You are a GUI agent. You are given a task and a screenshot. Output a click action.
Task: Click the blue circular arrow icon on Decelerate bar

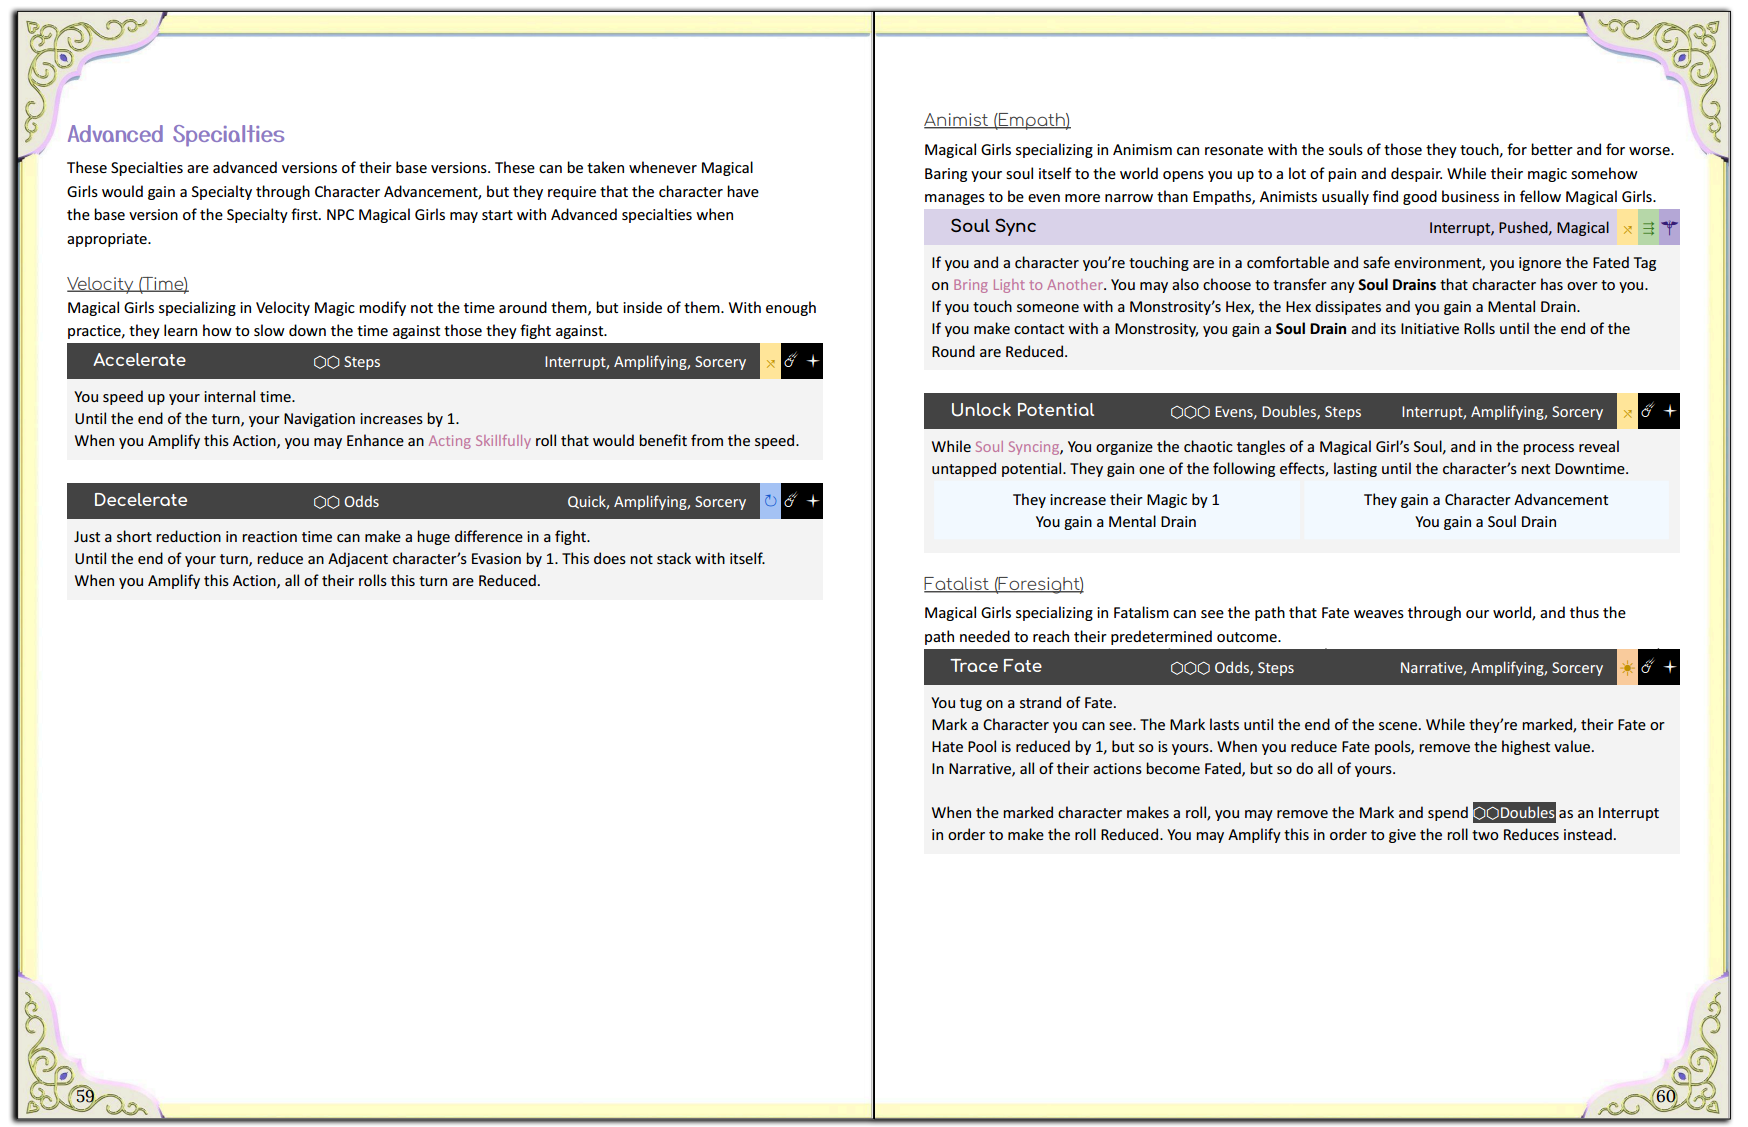click(x=770, y=502)
